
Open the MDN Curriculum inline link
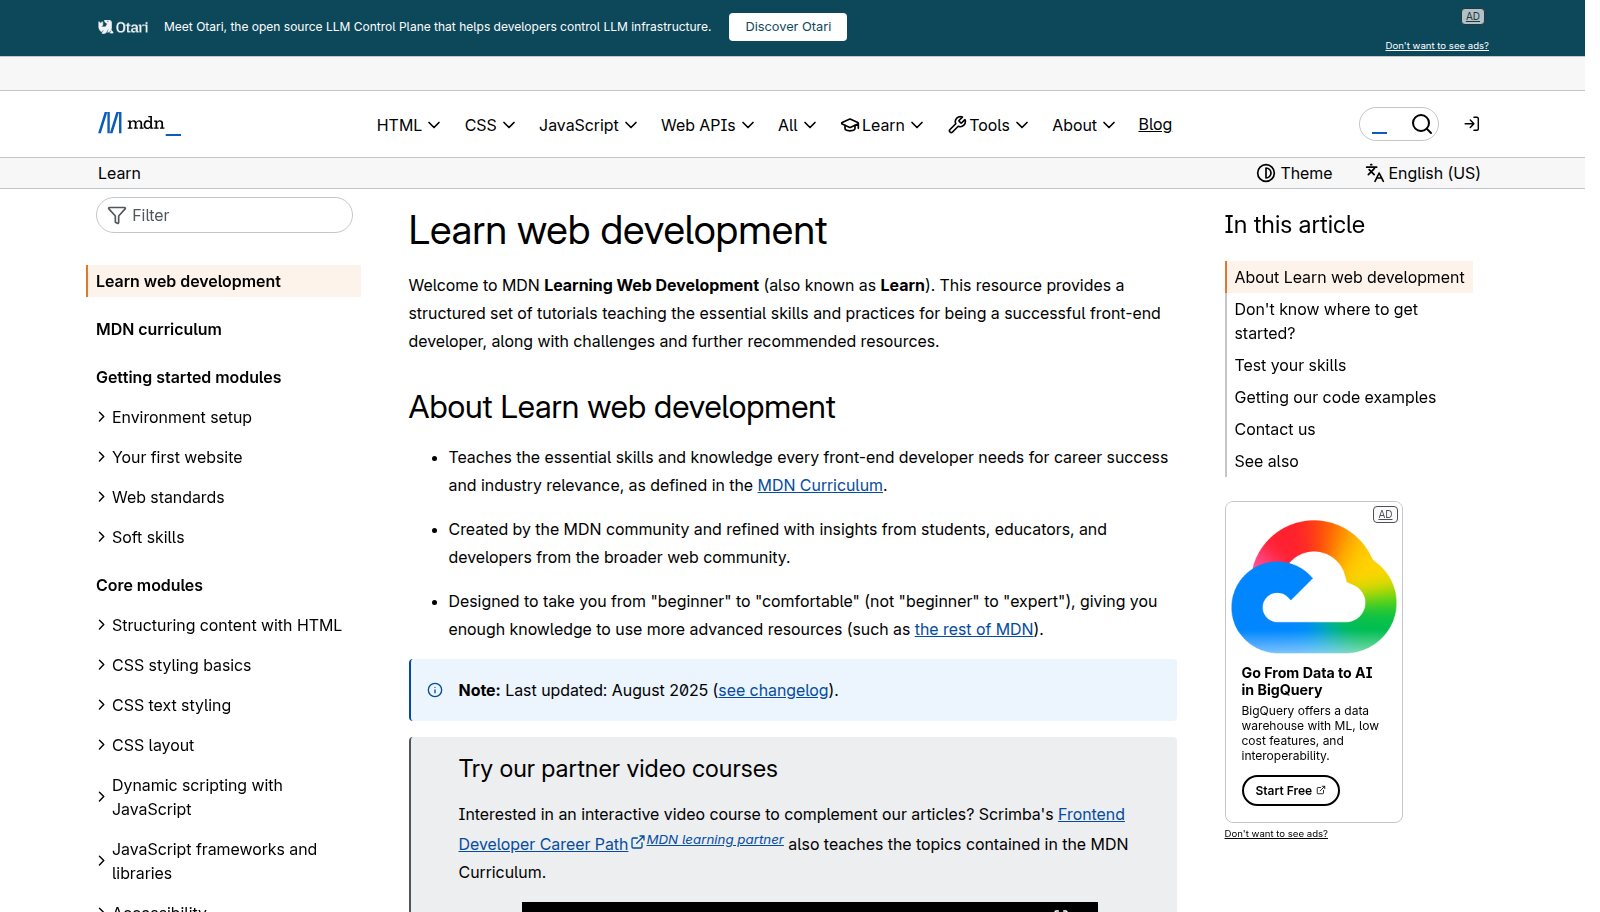pyautogui.click(x=820, y=485)
